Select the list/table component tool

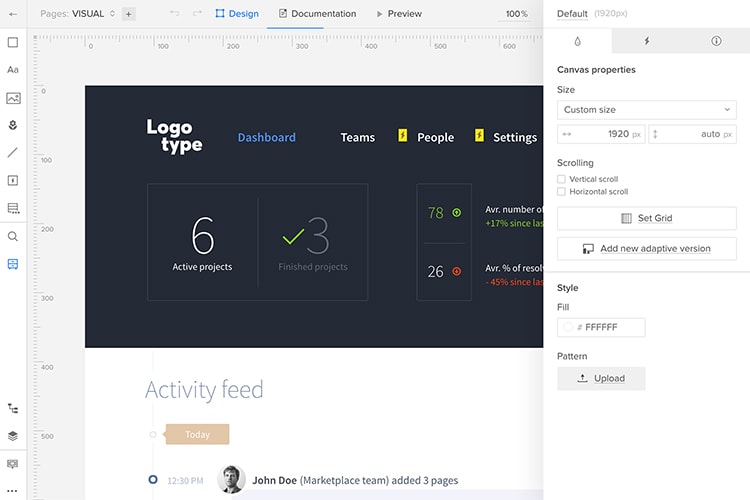(13, 208)
